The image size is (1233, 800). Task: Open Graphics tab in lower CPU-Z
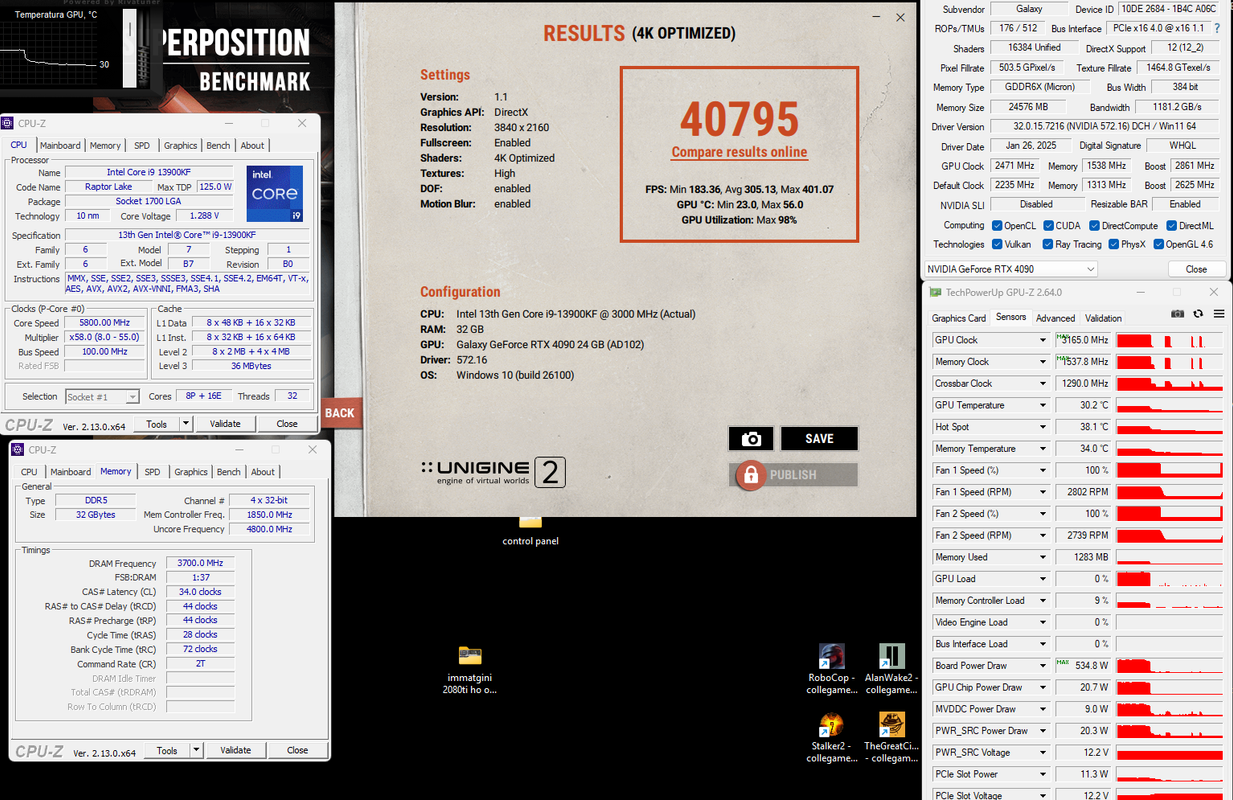point(190,472)
